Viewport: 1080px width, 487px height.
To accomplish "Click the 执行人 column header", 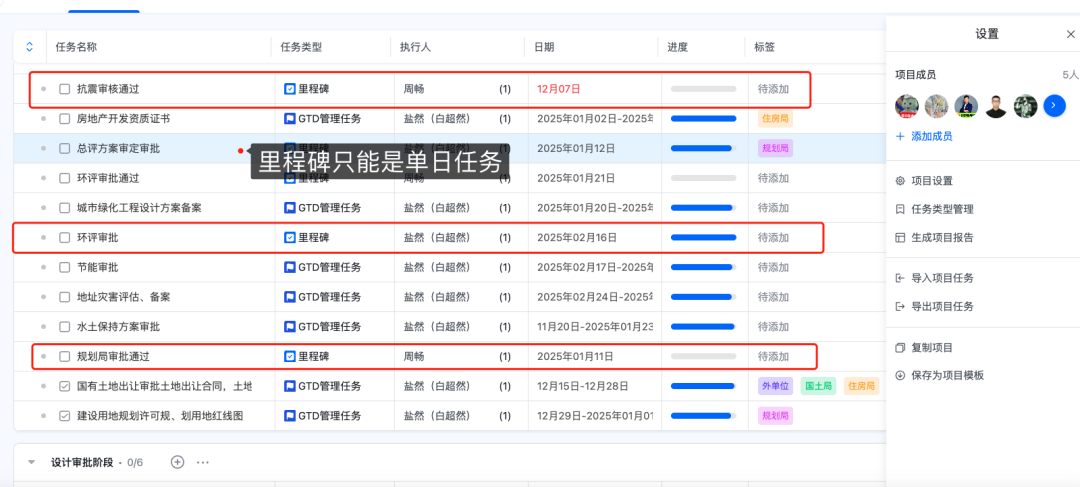I will point(415,48).
